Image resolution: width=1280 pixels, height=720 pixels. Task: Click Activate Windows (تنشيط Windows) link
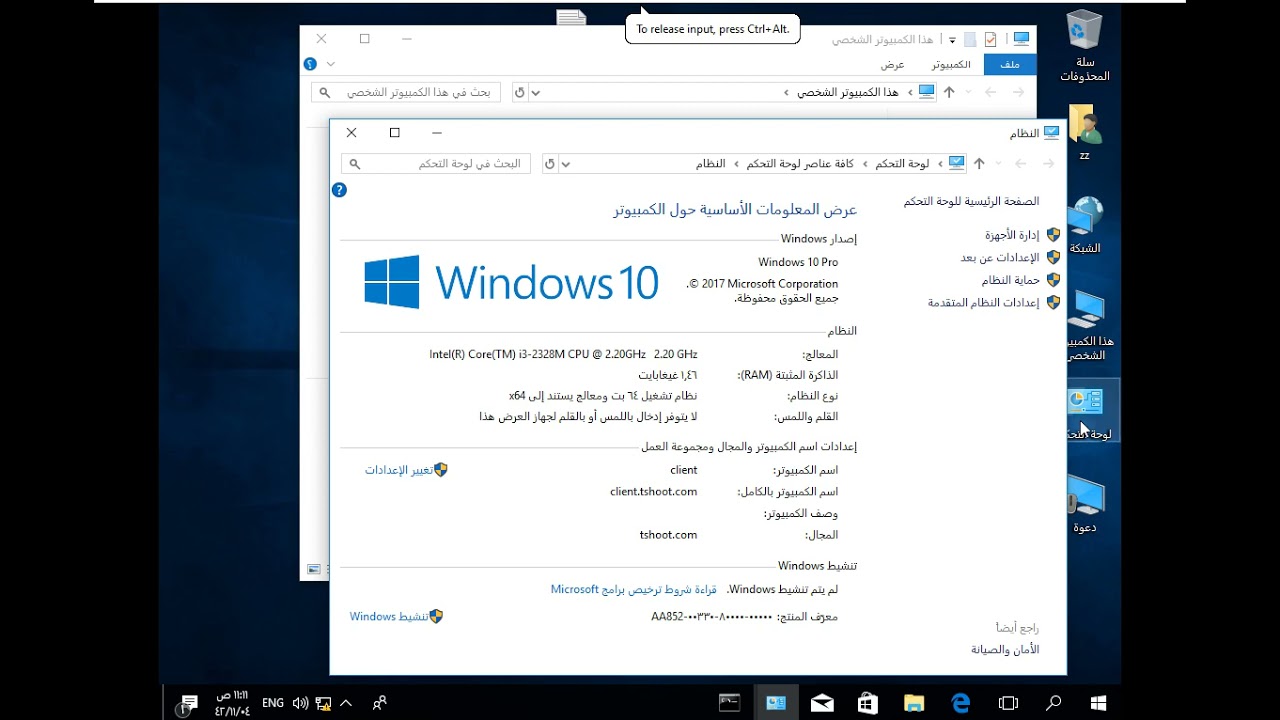coord(388,617)
